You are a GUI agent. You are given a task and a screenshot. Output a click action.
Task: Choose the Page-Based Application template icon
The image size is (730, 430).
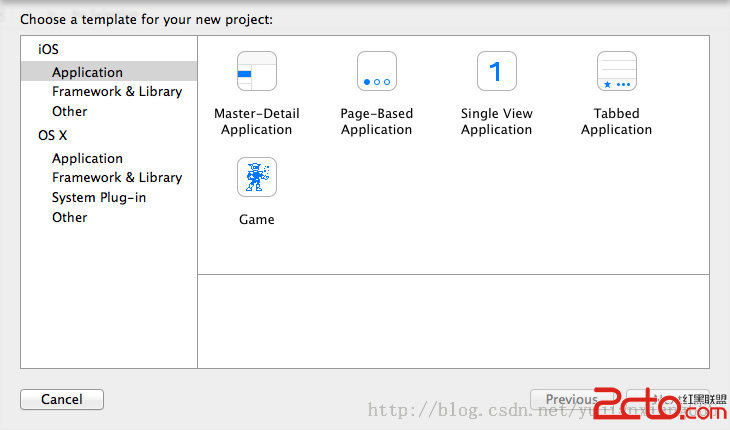tap(377, 72)
